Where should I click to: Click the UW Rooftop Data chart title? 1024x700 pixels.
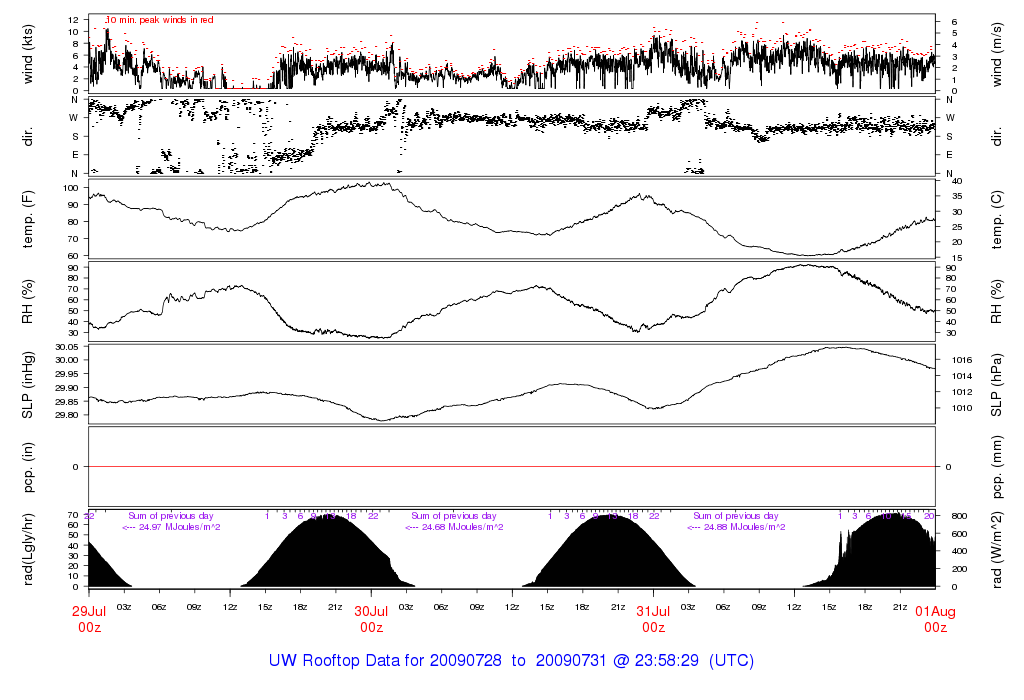point(511,661)
